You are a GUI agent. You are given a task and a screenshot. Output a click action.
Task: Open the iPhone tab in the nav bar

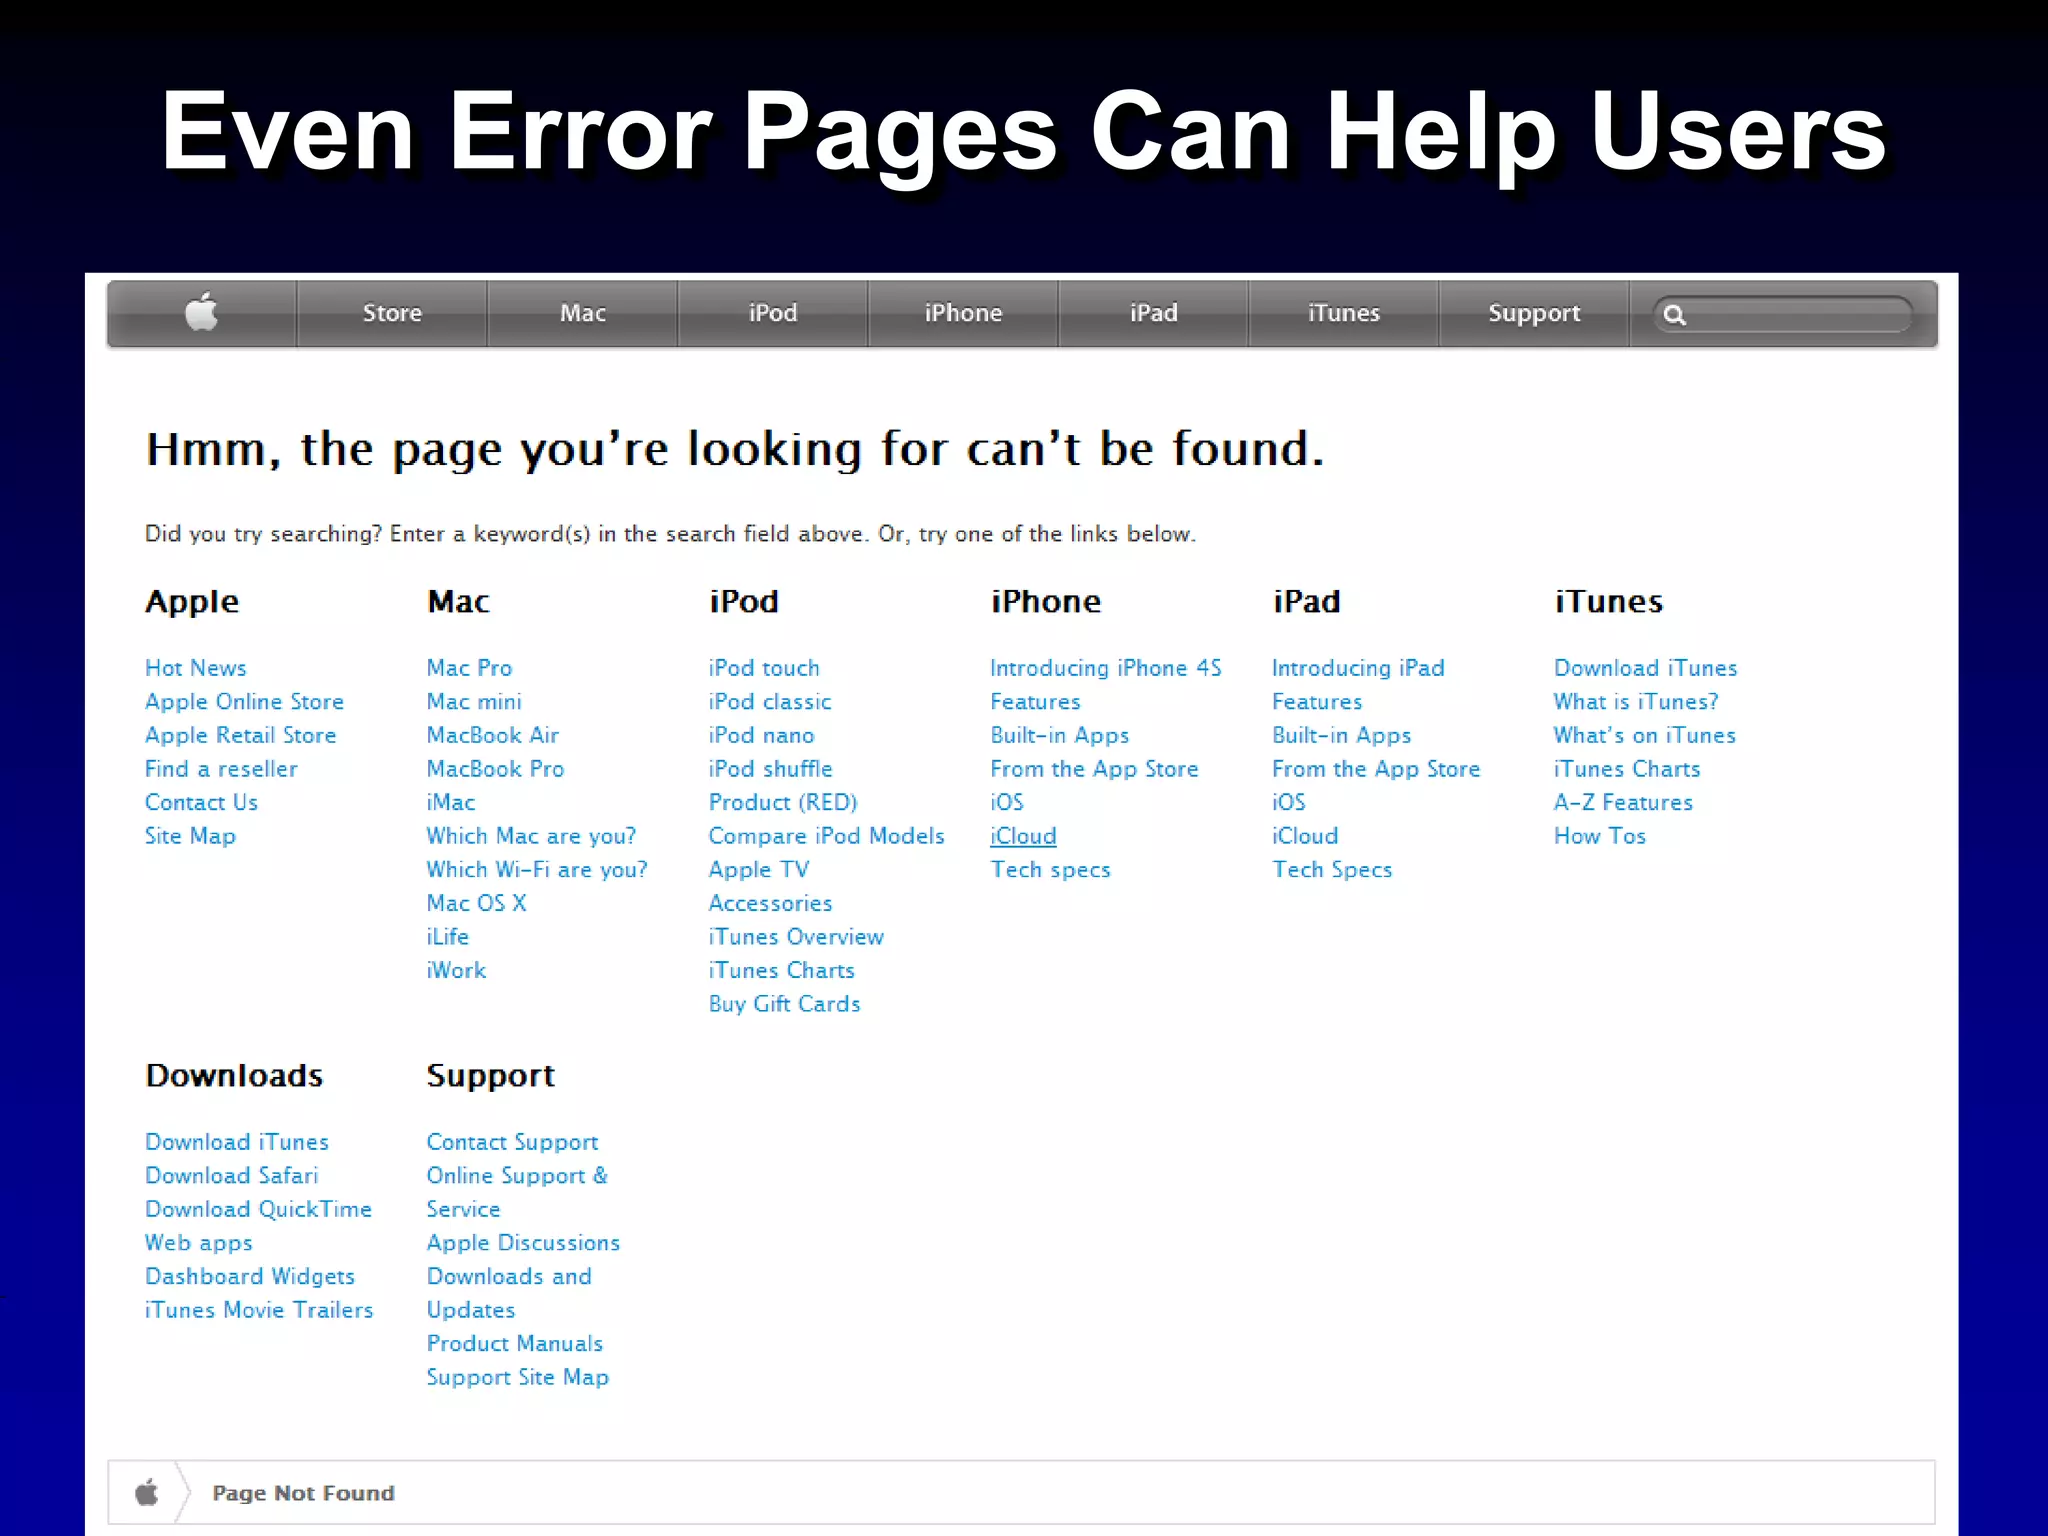pyautogui.click(x=963, y=313)
